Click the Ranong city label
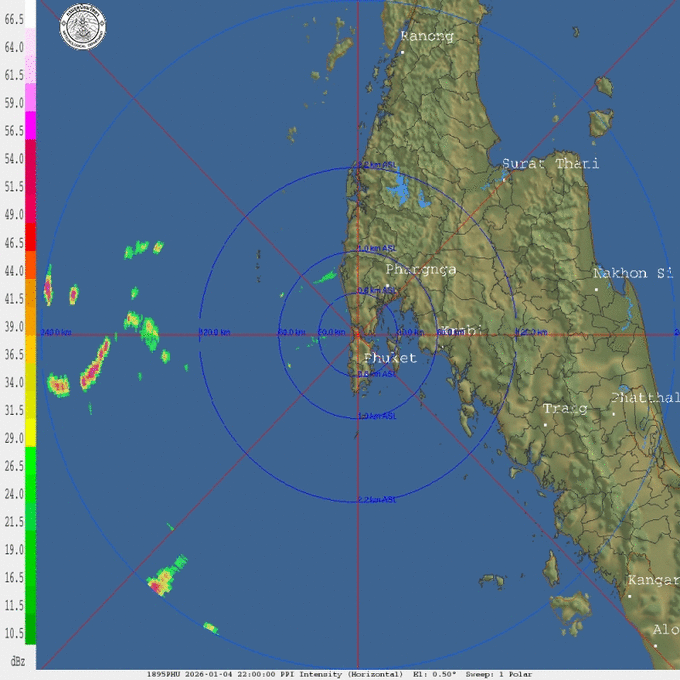 (x=427, y=36)
